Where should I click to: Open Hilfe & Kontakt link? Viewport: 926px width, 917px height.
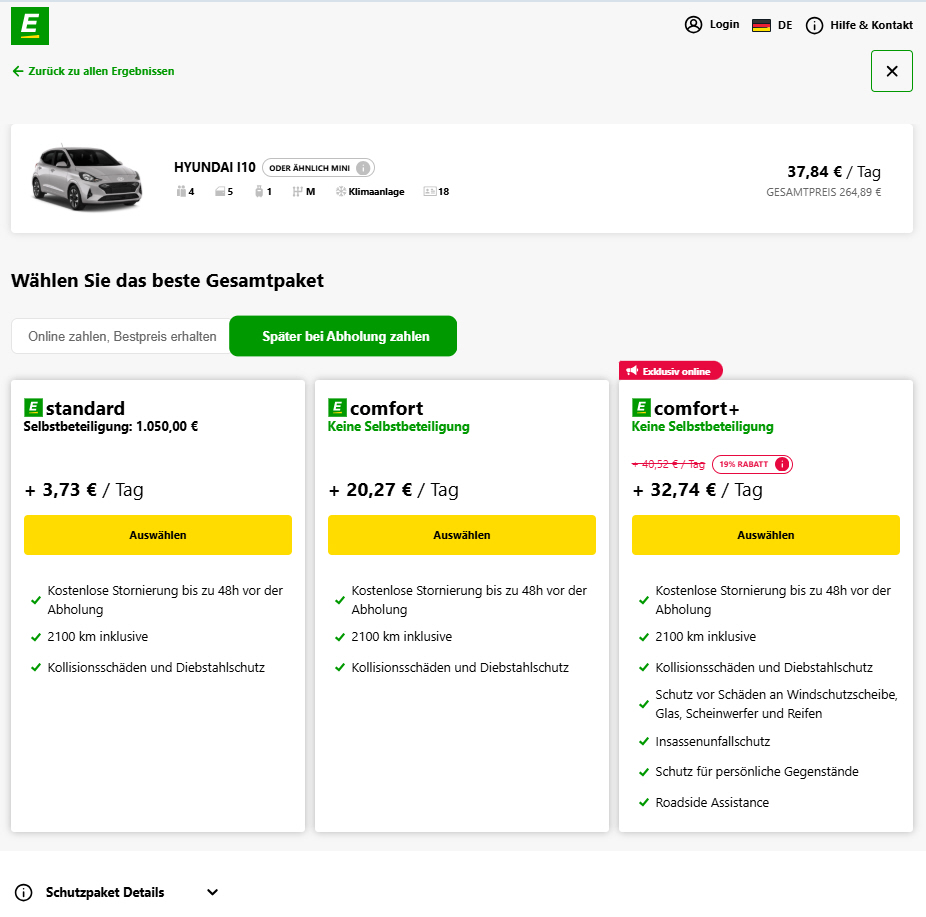click(x=871, y=25)
